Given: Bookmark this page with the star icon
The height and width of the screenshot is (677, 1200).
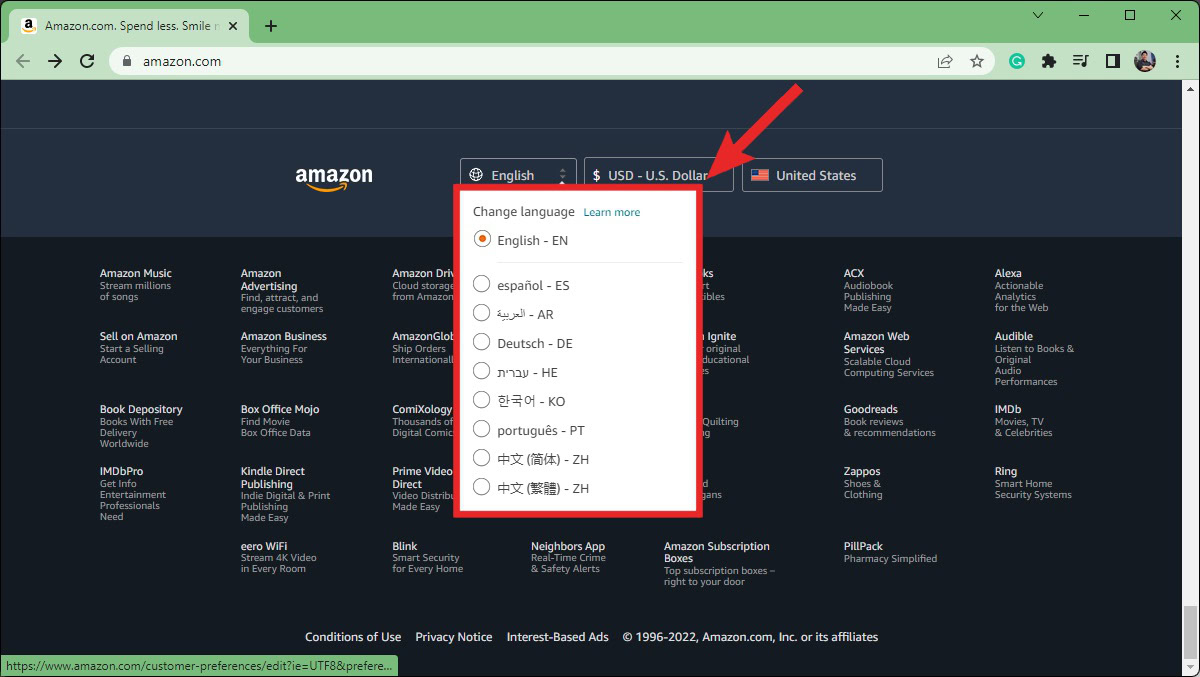Looking at the screenshot, I should tap(977, 61).
